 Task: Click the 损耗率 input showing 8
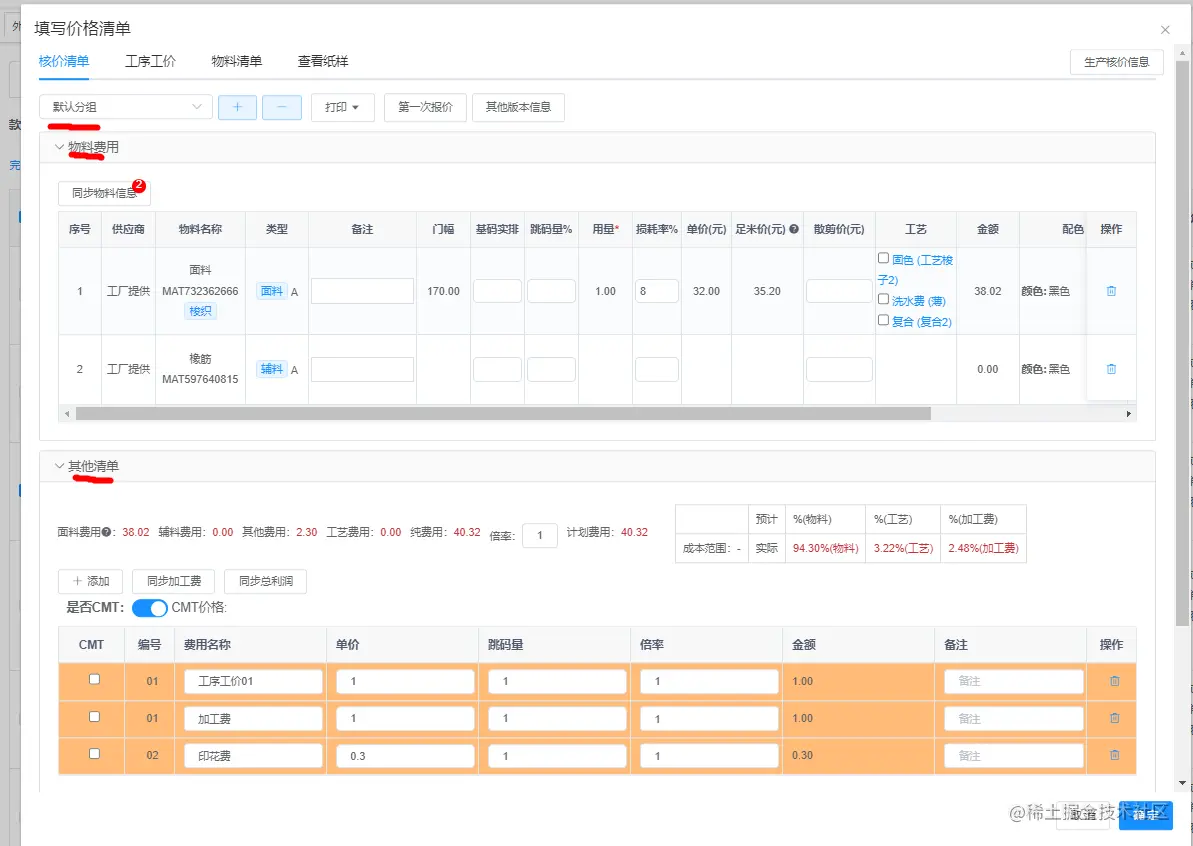[x=657, y=291]
